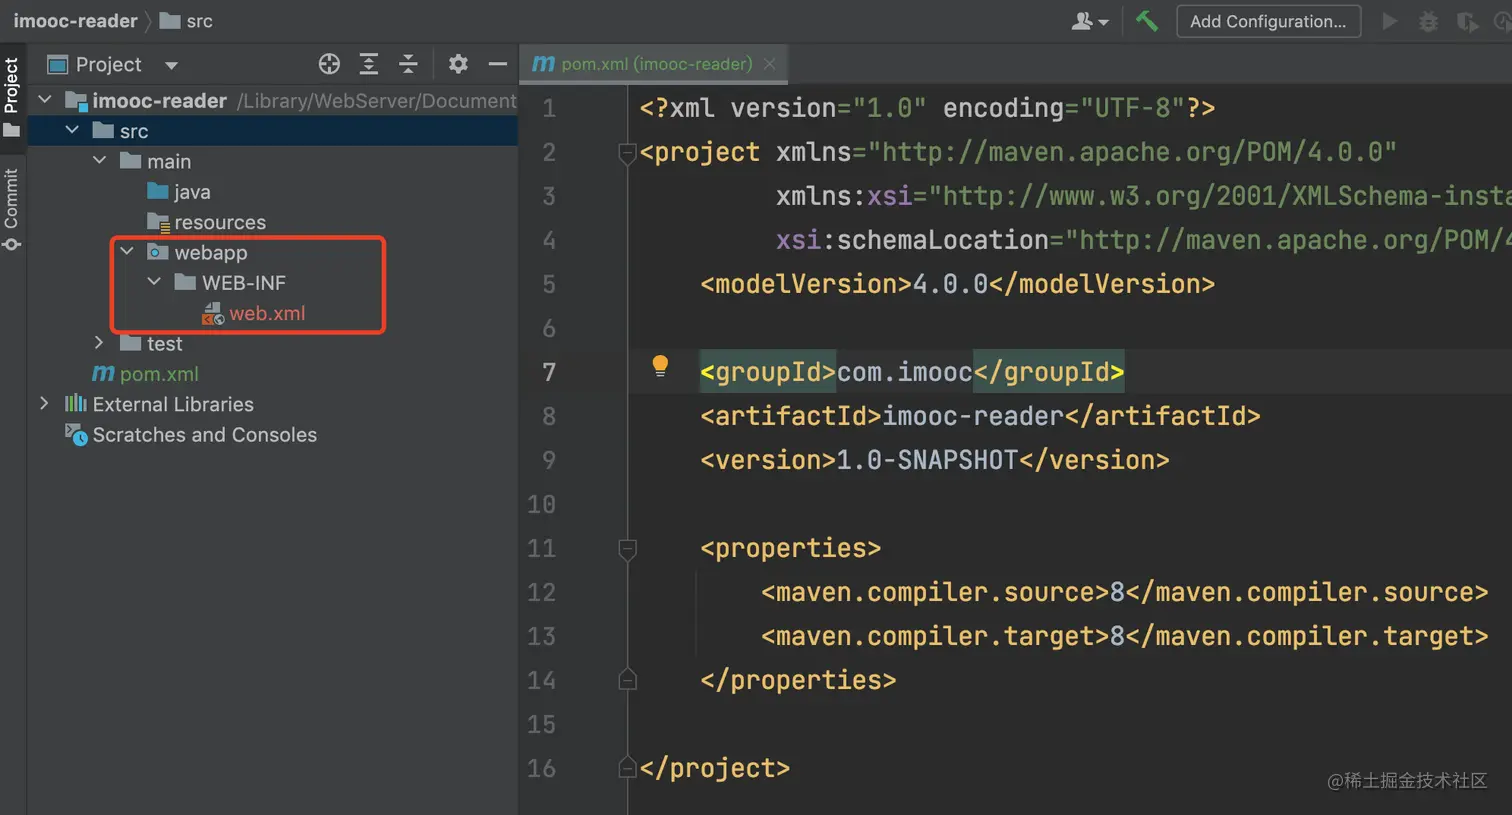The image size is (1512, 815).
Task: Click line number 6 in the gutter
Action: [x=549, y=328]
